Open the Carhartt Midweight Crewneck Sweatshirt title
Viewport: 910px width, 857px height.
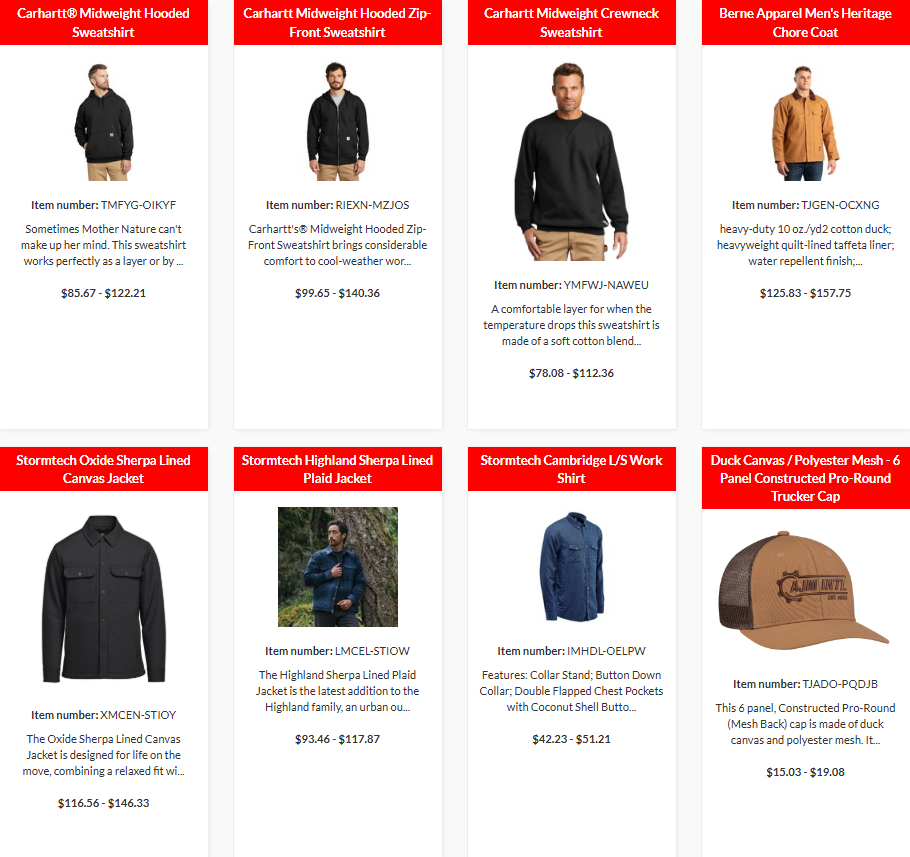[x=571, y=23]
